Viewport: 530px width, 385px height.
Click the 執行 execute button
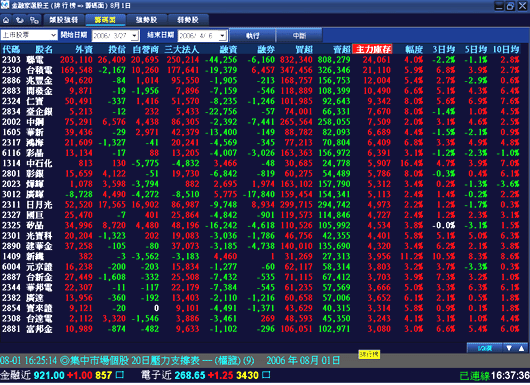pos(252,35)
